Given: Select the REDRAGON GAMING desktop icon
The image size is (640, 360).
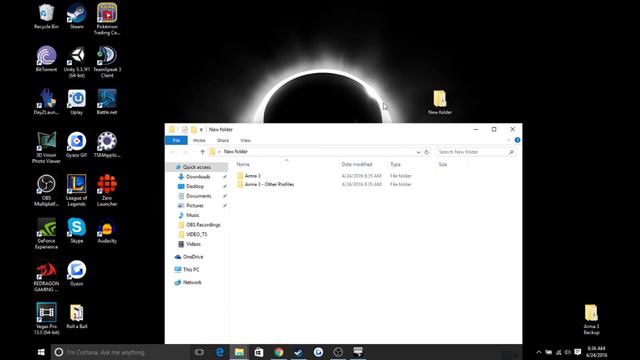Looking at the screenshot, I should click(x=46, y=276).
